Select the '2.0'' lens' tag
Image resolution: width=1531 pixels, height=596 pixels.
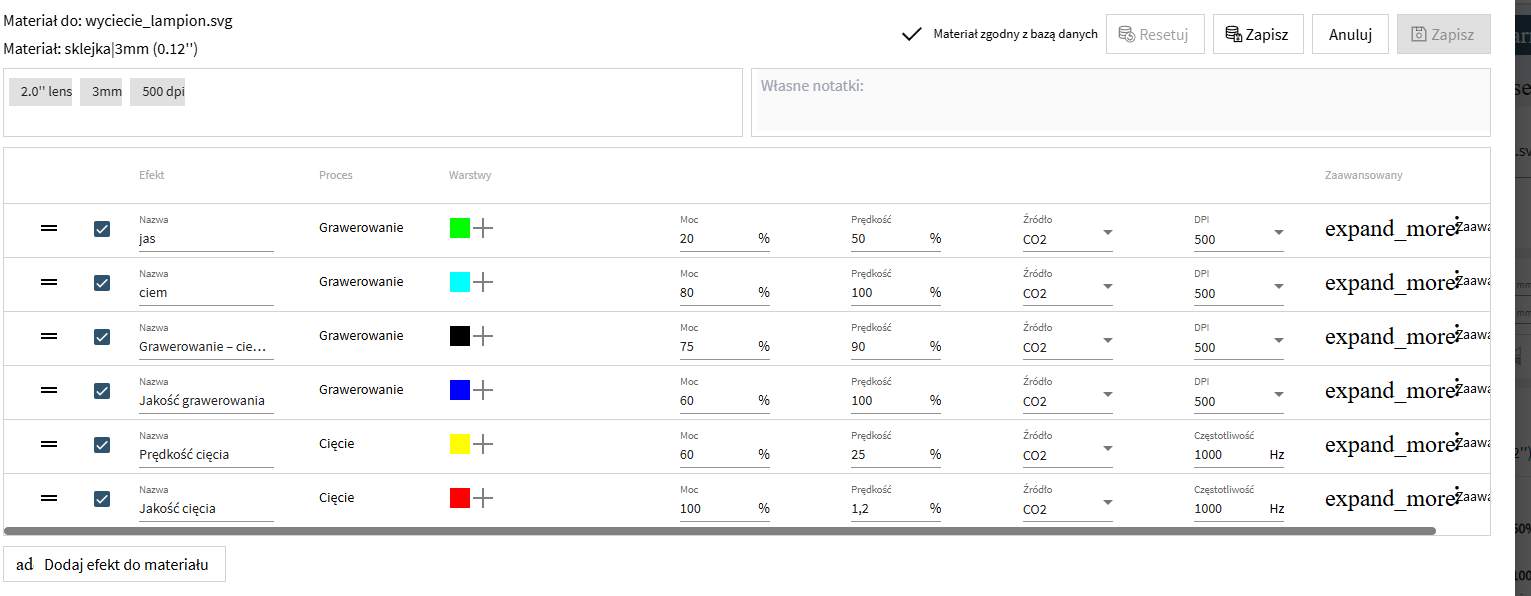(41, 92)
